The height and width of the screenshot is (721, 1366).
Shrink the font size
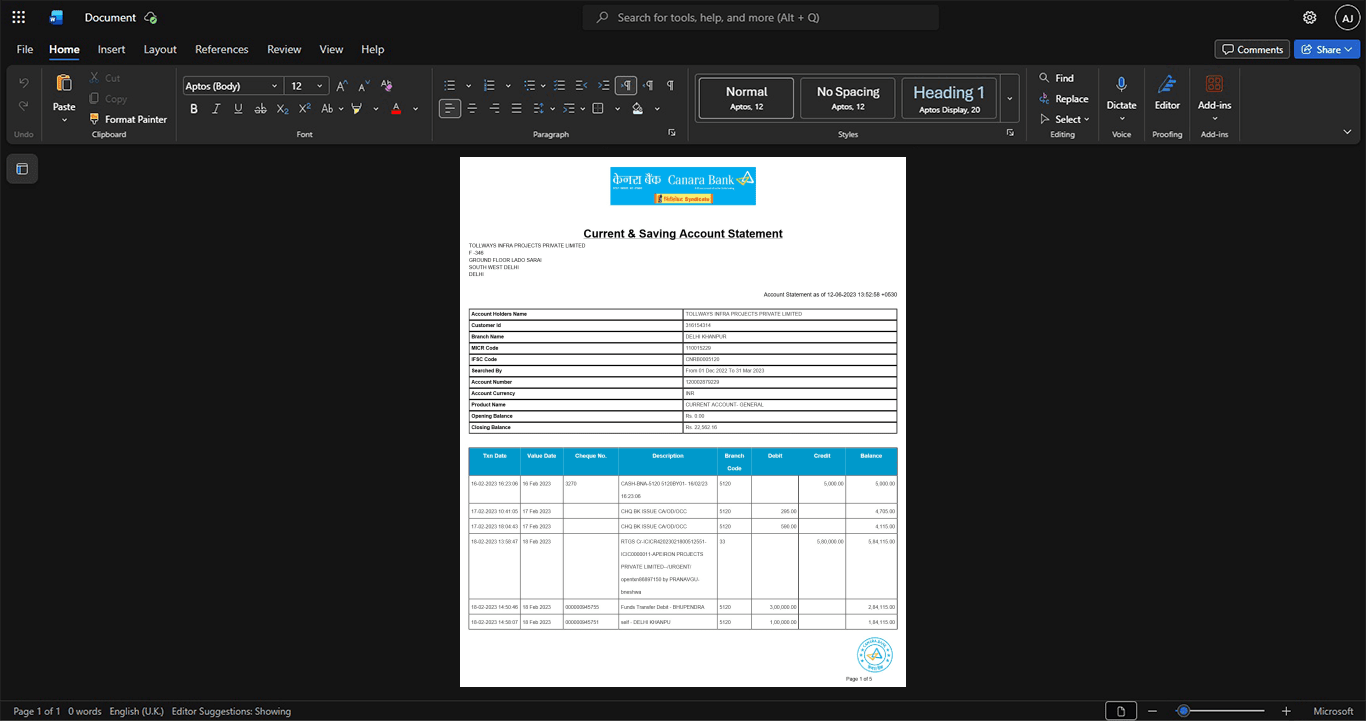(364, 86)
